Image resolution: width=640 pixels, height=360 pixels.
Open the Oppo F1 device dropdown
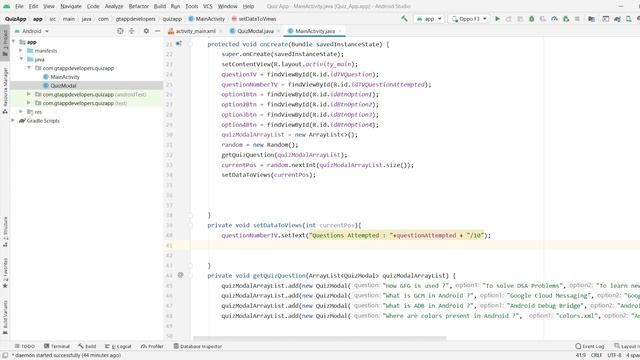(469, 19)
